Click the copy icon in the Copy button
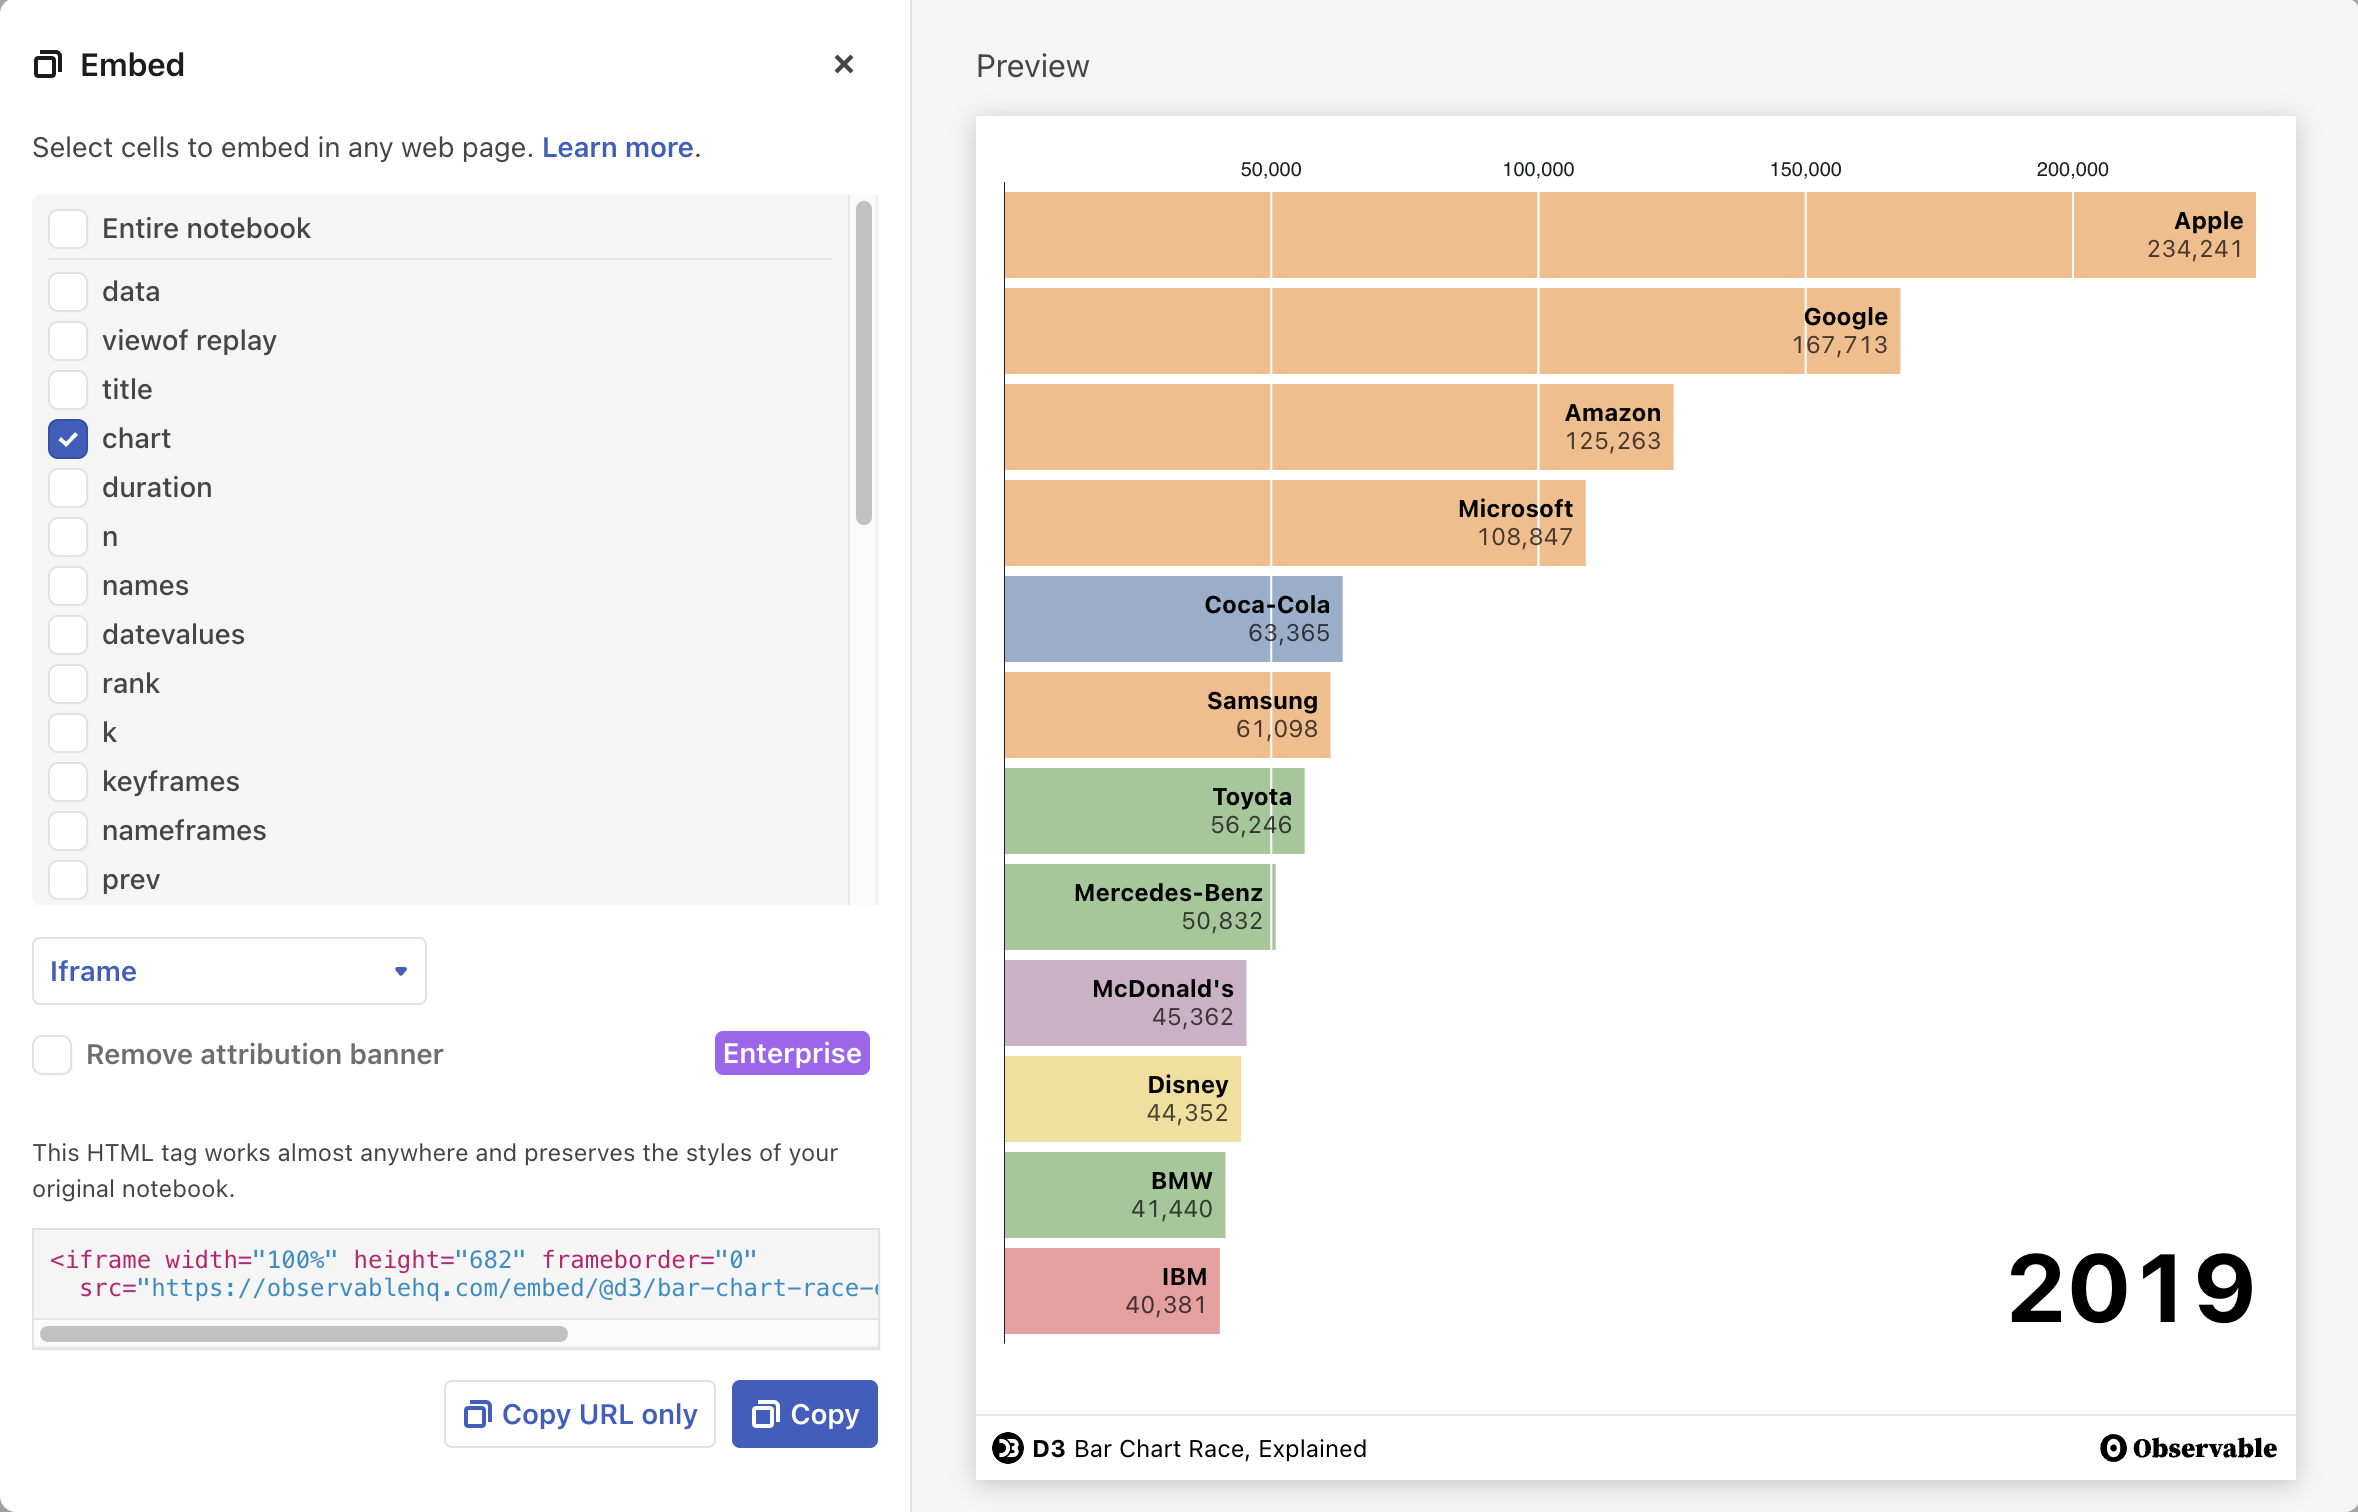The width and height of the screenshot is (2358, 1512). [x=765, y=1414]
